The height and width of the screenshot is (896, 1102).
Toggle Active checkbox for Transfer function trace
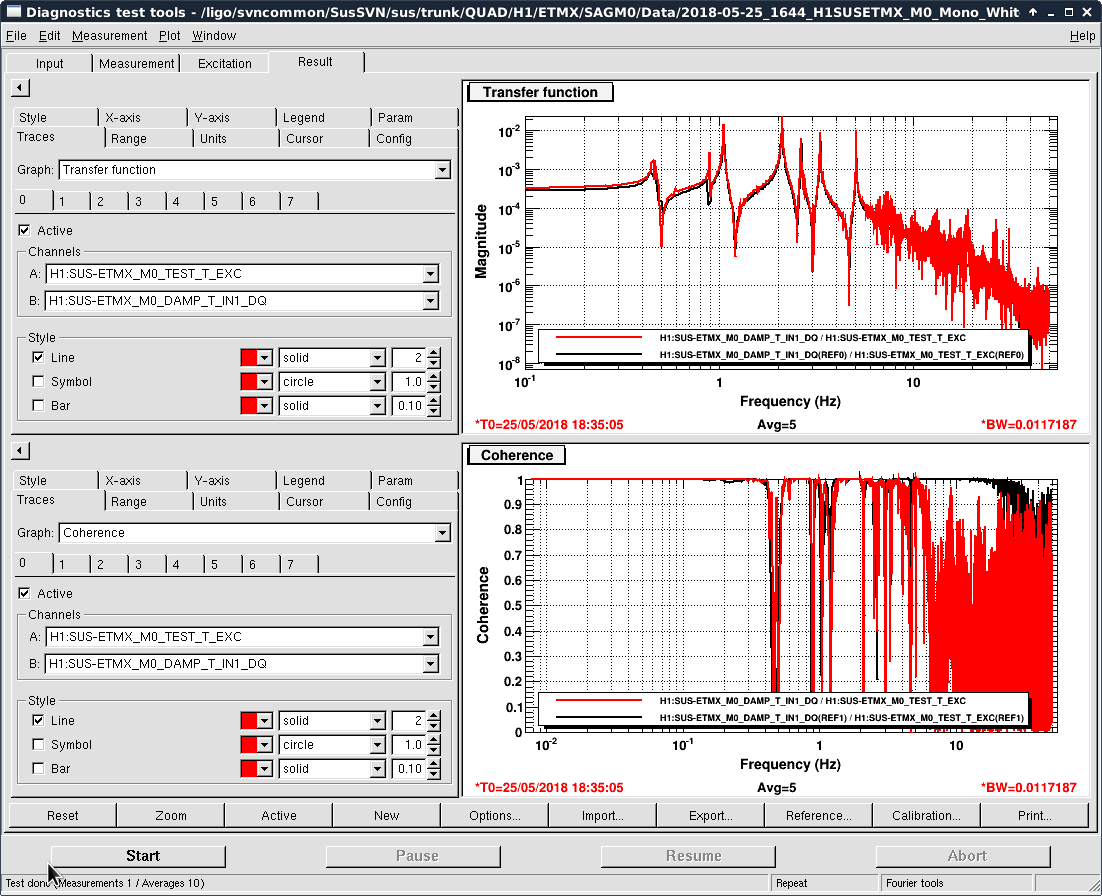[x=25, y=231]
